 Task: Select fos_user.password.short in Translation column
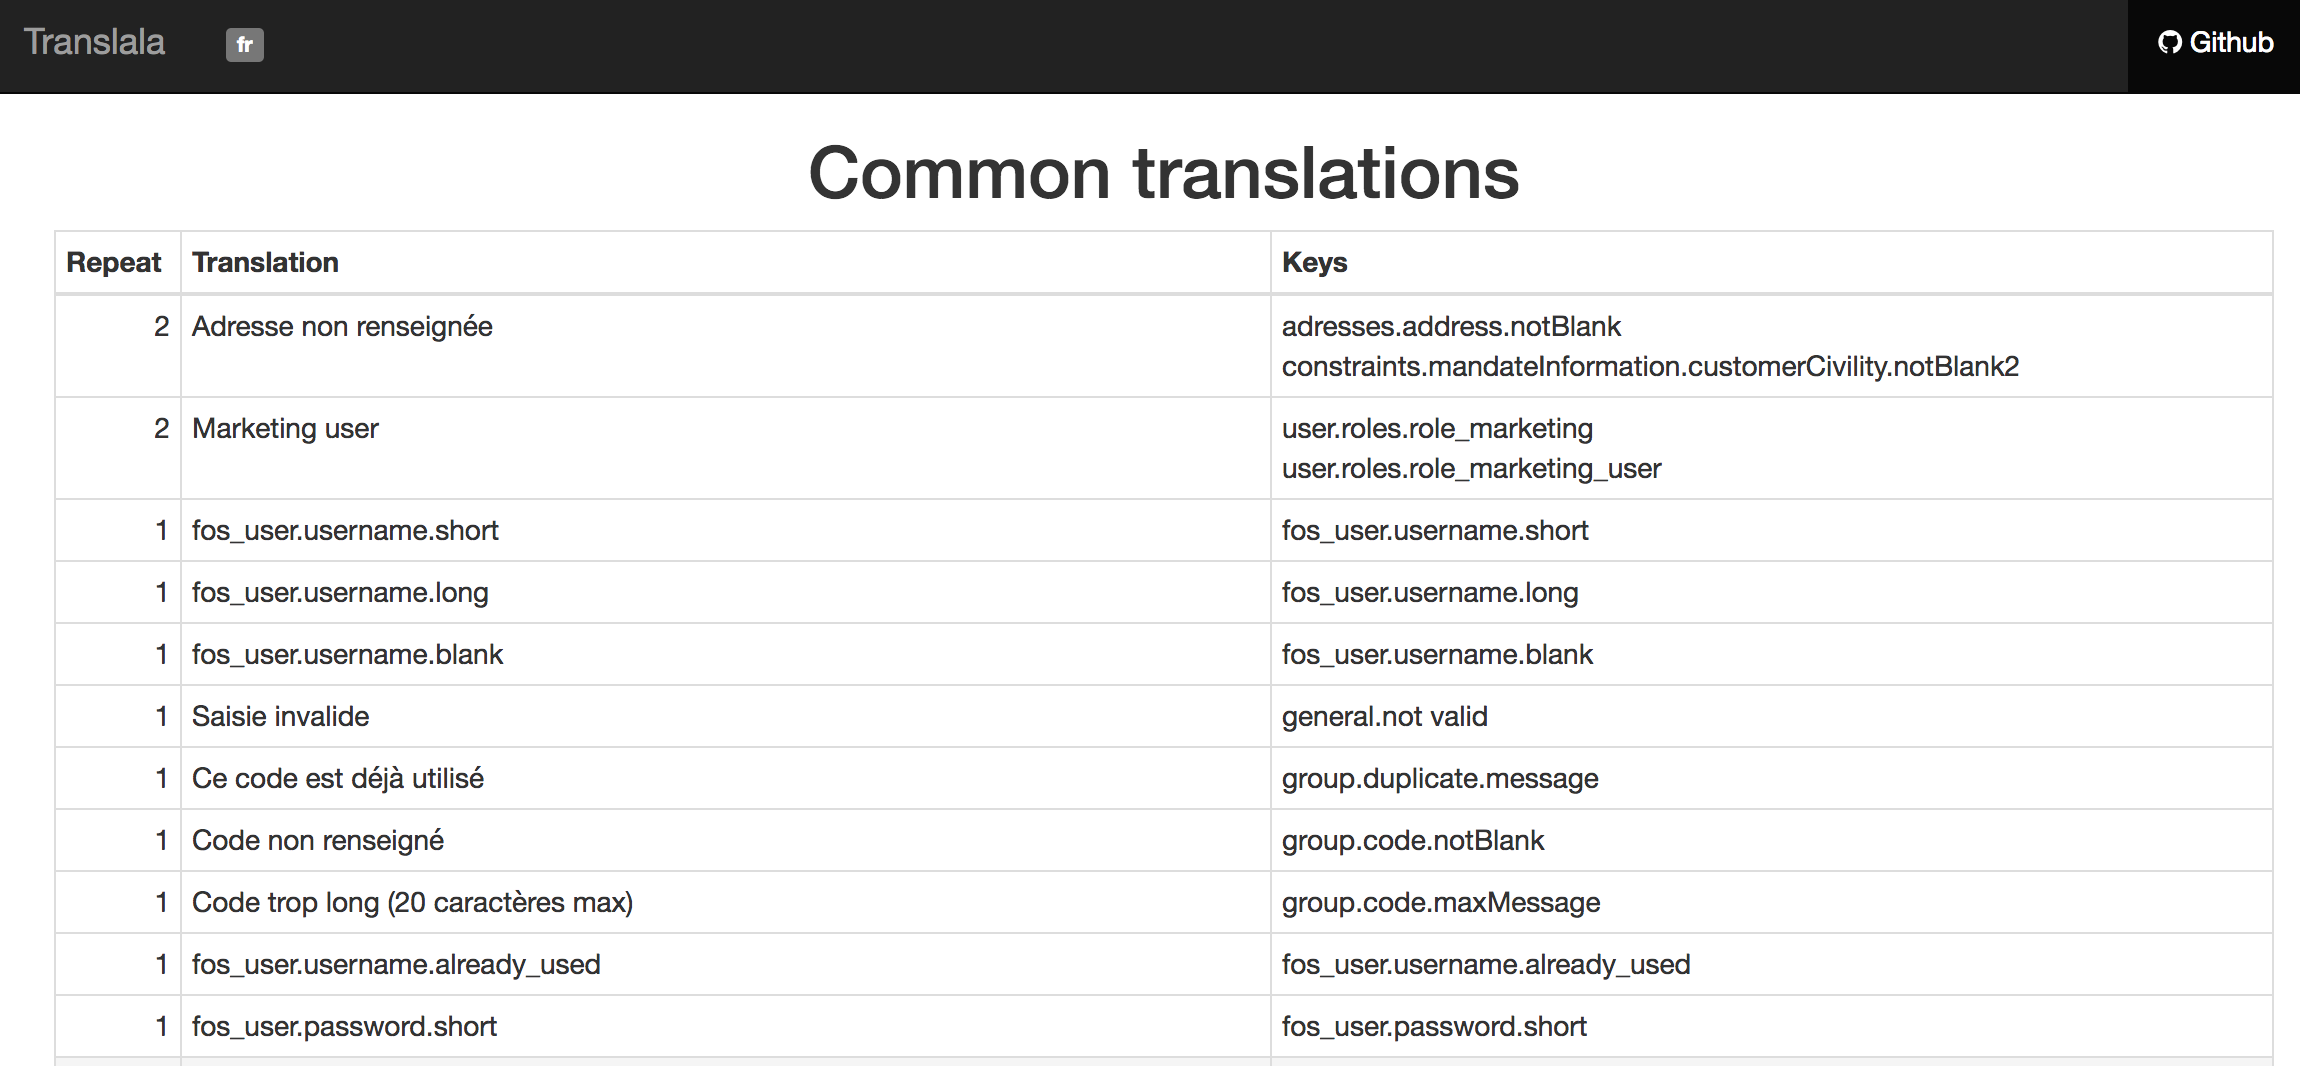tap(344, 1027)
